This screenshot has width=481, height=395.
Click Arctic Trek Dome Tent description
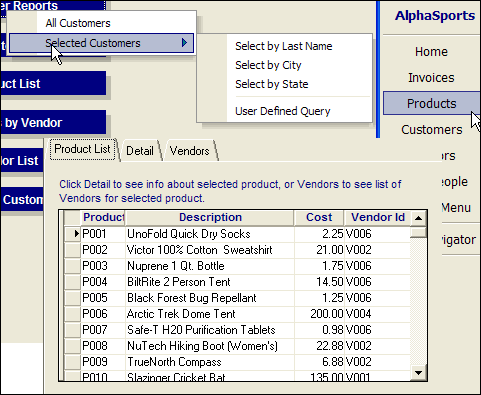click(x=181, y=314)
